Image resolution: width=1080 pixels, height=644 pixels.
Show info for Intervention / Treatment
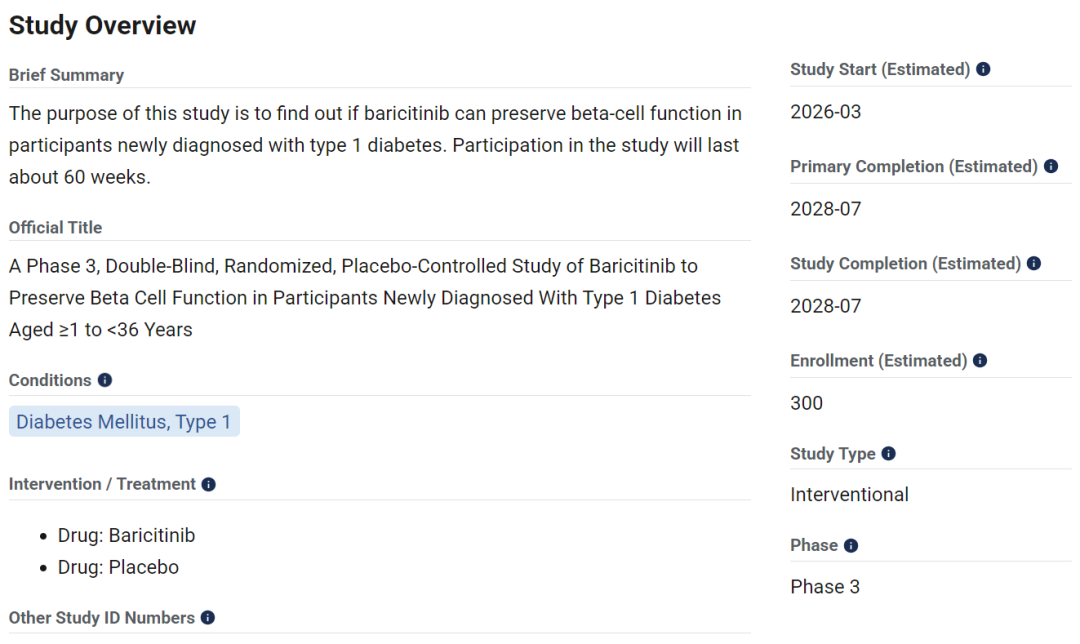point(208,485)
